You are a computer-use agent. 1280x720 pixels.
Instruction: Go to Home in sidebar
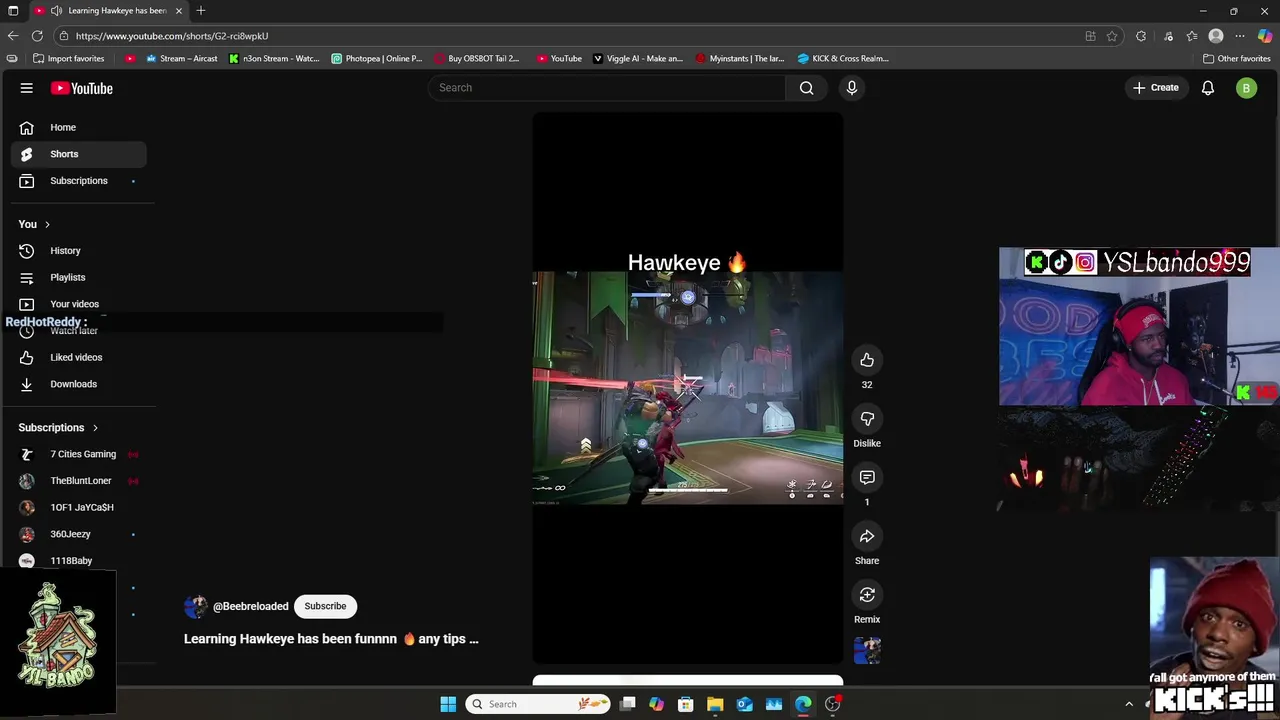pyautogui.click(x=78, y=127)
